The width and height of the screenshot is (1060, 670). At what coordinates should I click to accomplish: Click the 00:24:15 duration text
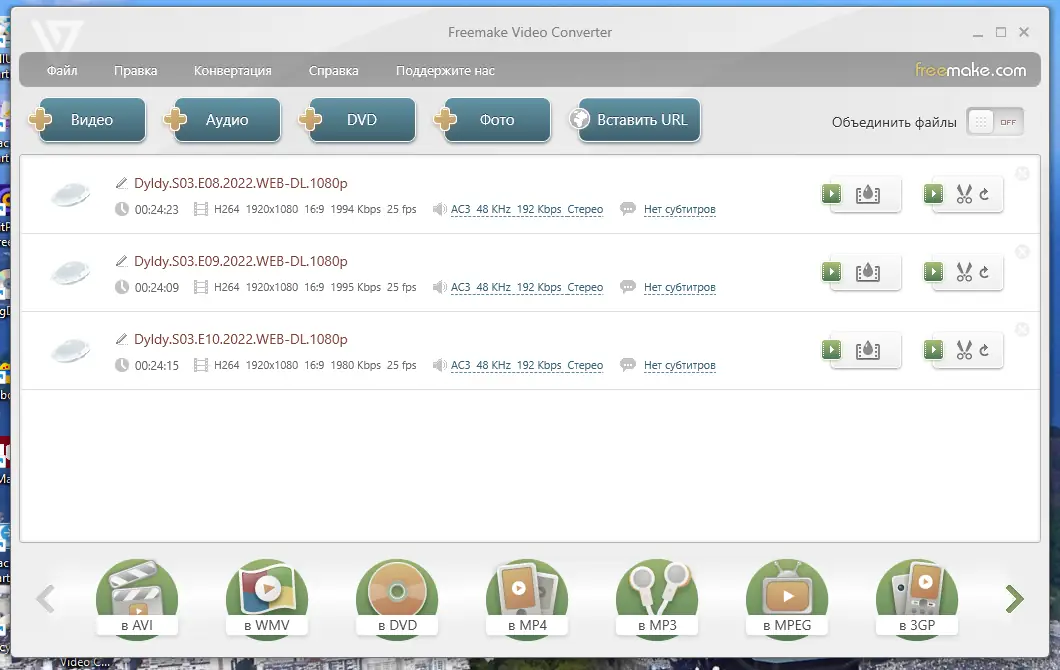coord(157,365)
